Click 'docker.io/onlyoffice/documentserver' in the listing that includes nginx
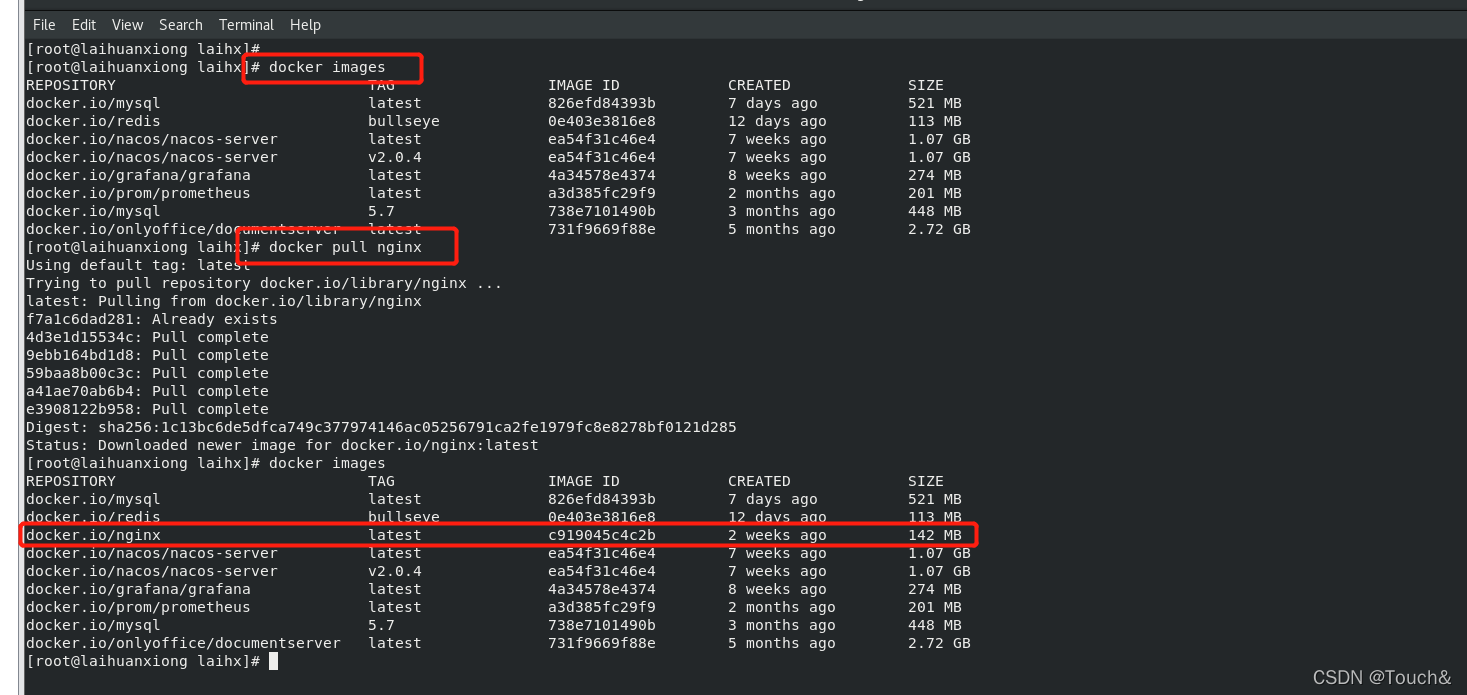The image size is (1467, 695). tap(183, 643)
